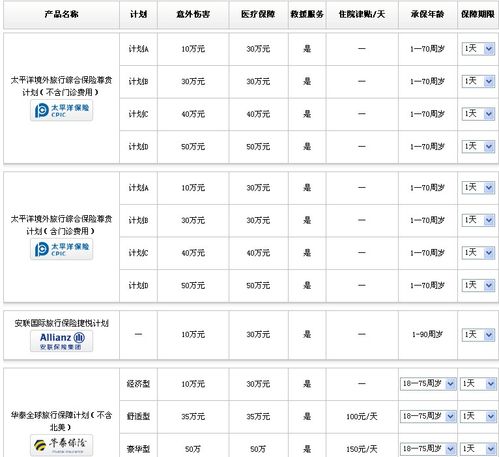Click 1-90周岁 age for Allianz plan
Screen dimensions: 499x457
click(427, 334)
